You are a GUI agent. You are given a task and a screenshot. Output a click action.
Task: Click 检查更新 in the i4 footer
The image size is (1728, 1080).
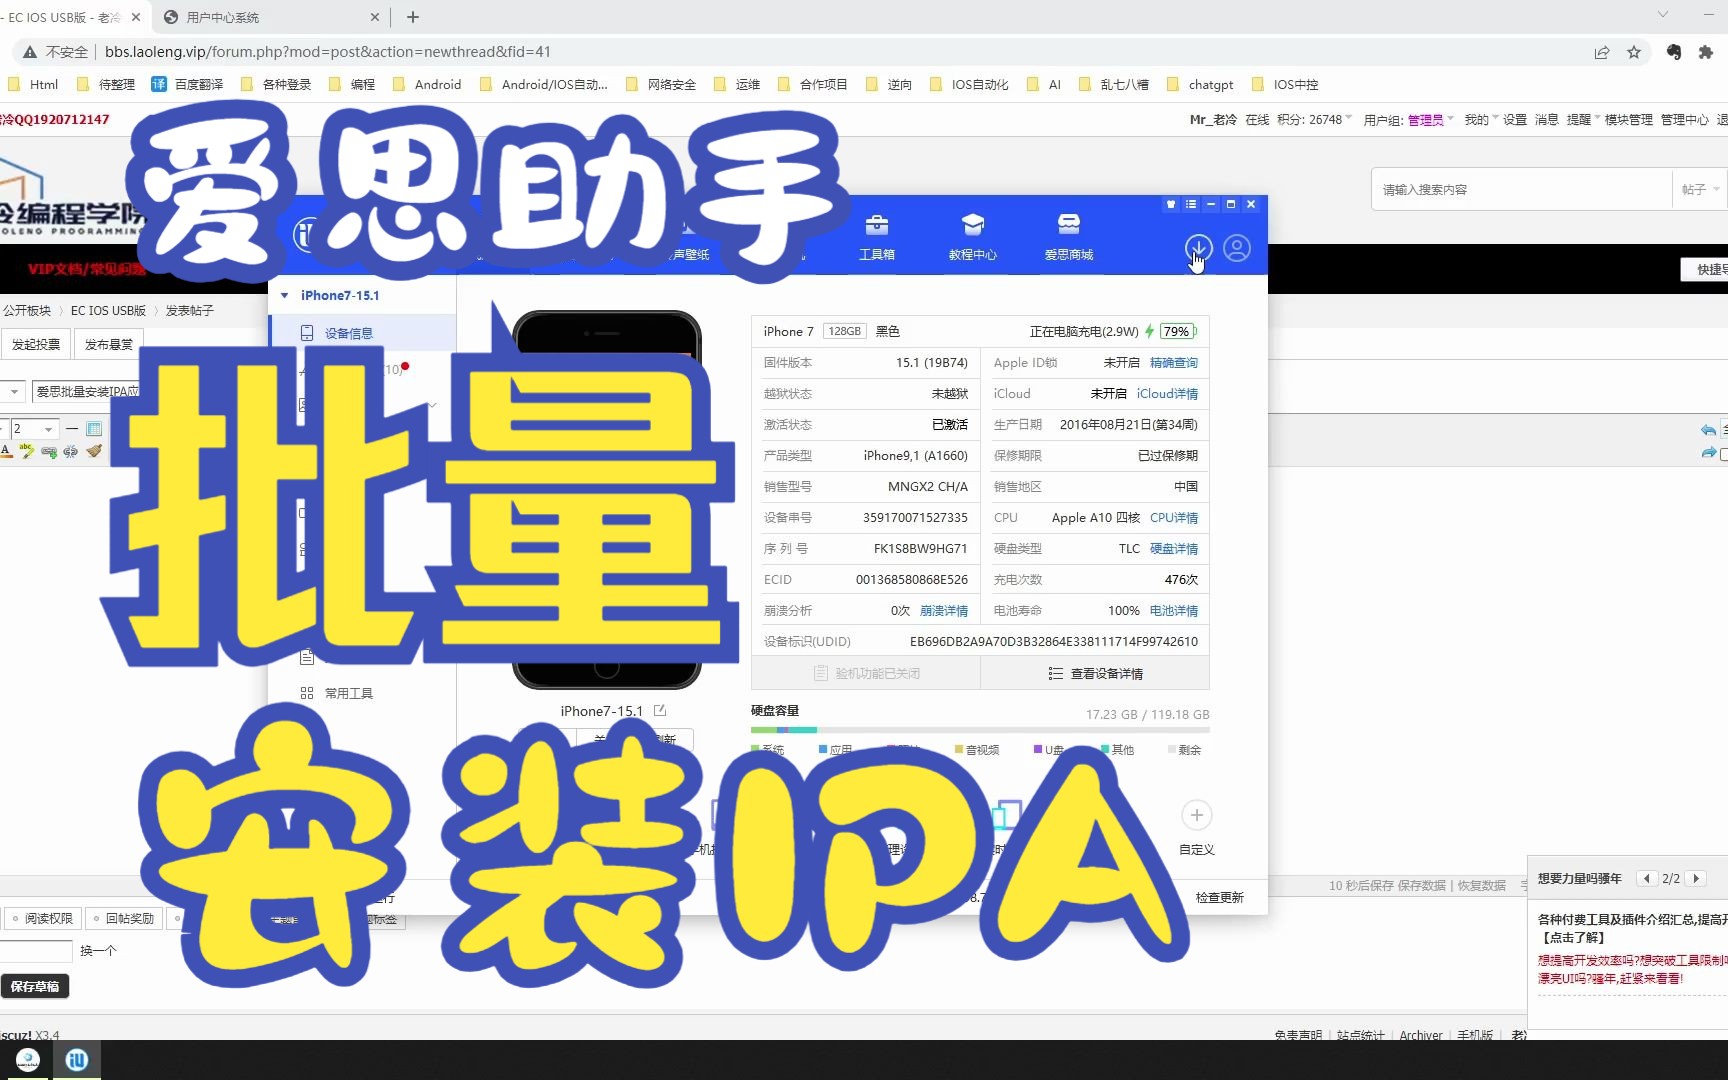click(1219, 897)
